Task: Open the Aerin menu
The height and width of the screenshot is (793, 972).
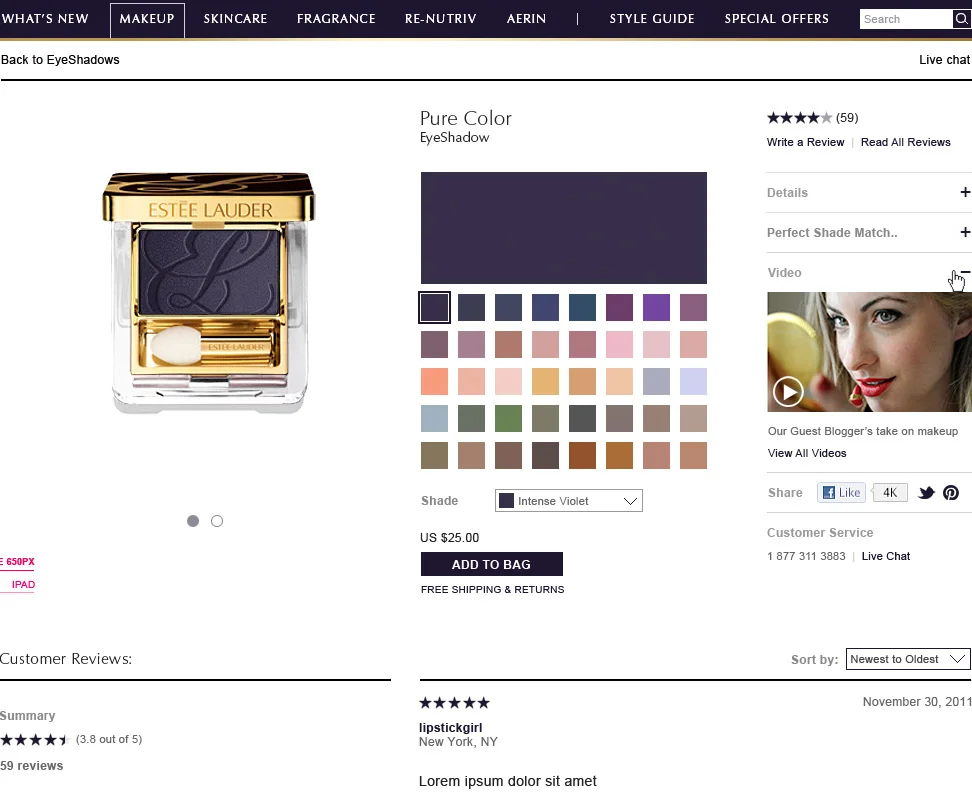Action: (526, 19)
